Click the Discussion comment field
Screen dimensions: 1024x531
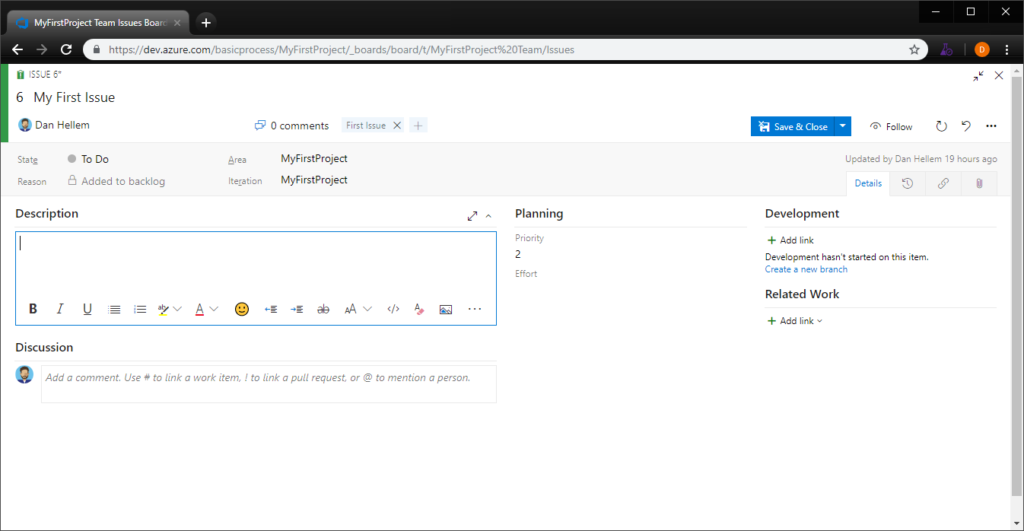[268, 384]
